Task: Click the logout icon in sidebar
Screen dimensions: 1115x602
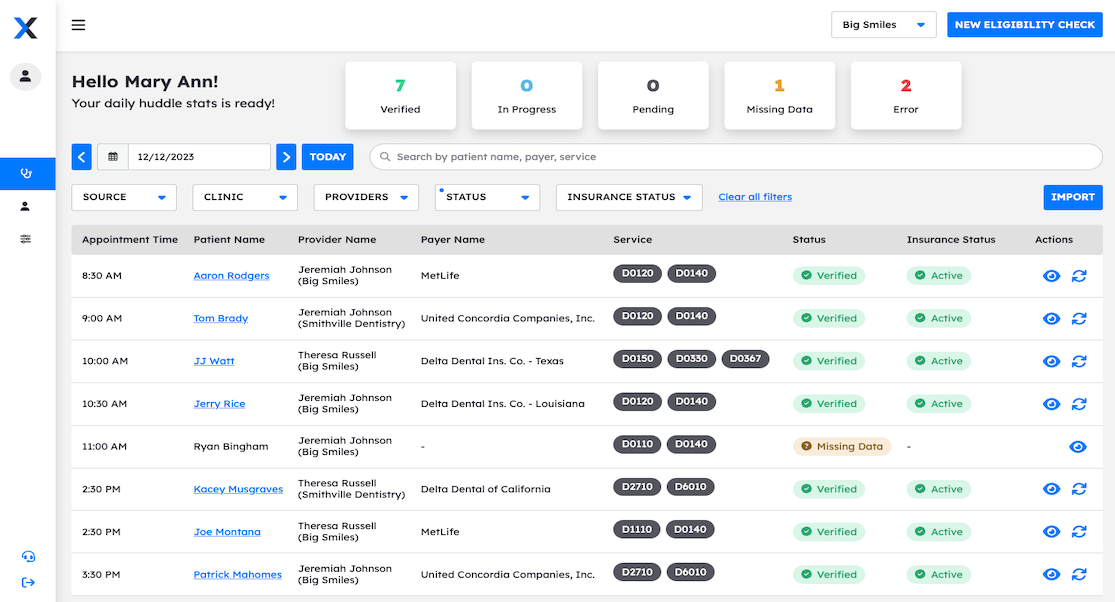Action: (x=27, y=582)
